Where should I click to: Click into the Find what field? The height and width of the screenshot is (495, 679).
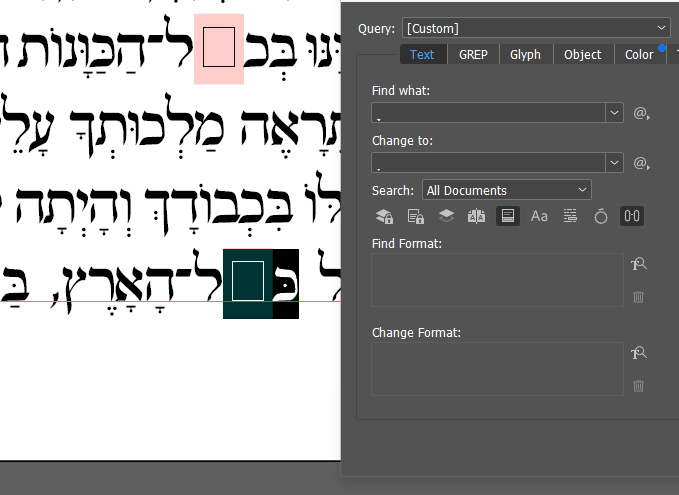(488, 113)
